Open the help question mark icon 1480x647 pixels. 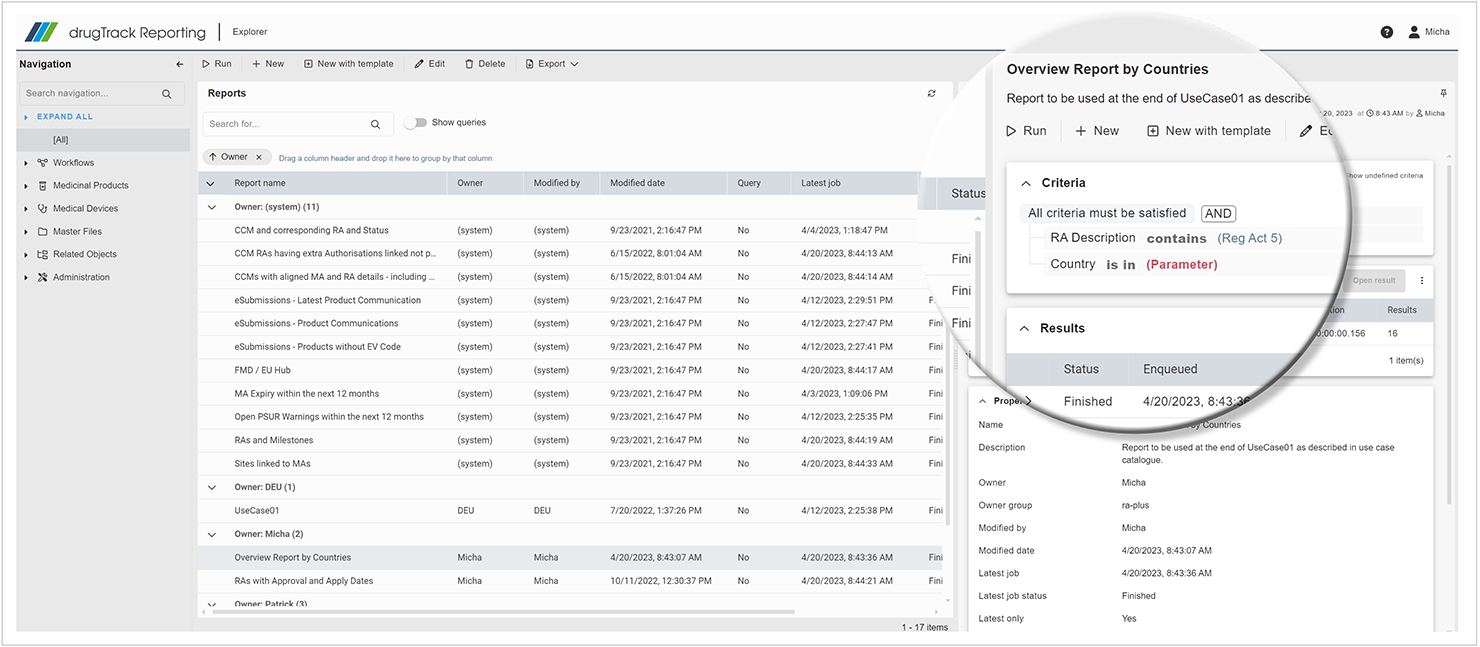(x=1387, y=32)
